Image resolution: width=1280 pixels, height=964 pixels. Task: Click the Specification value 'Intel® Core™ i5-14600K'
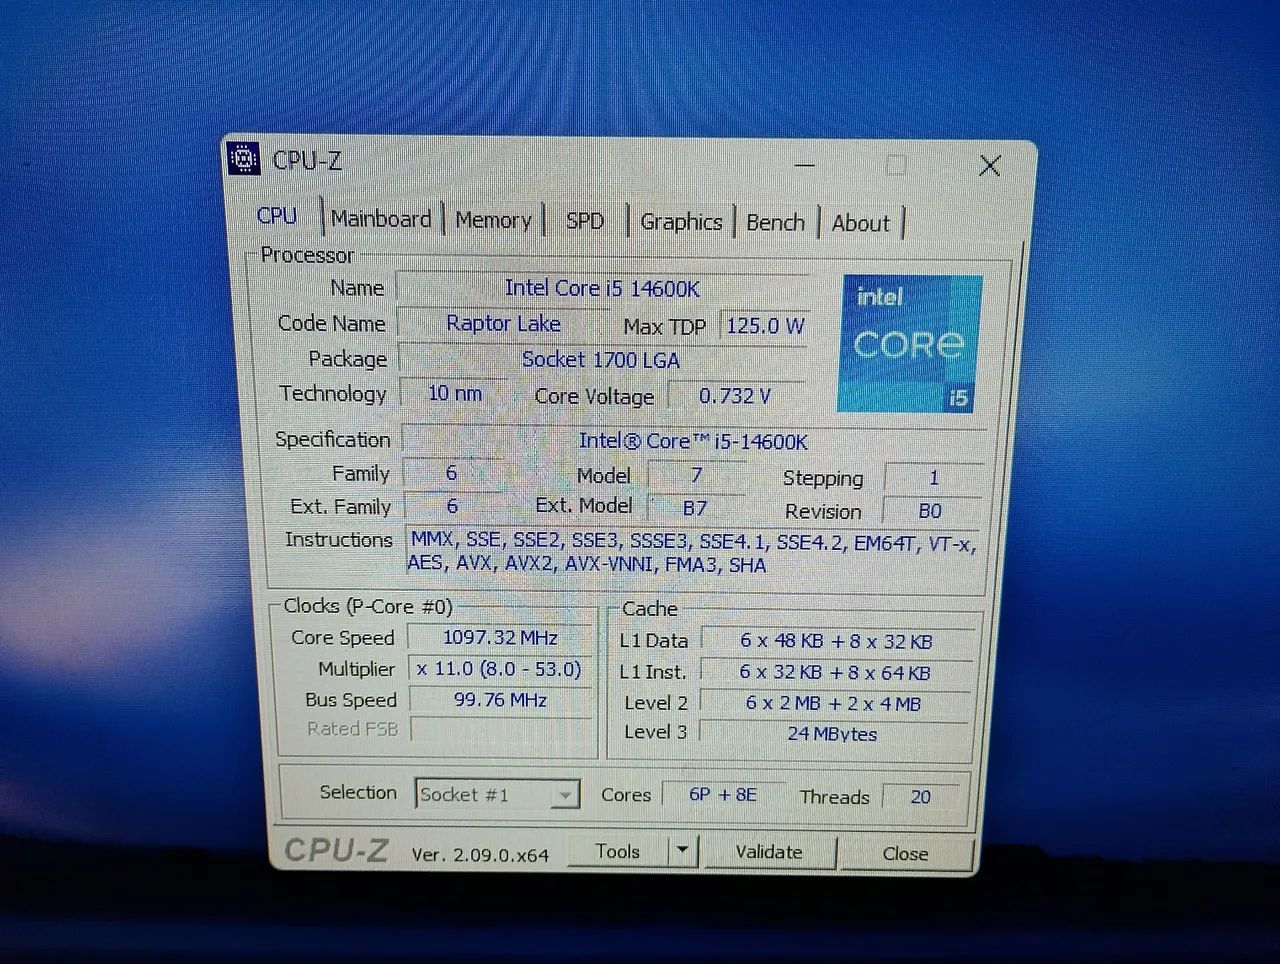click(693, 441)
